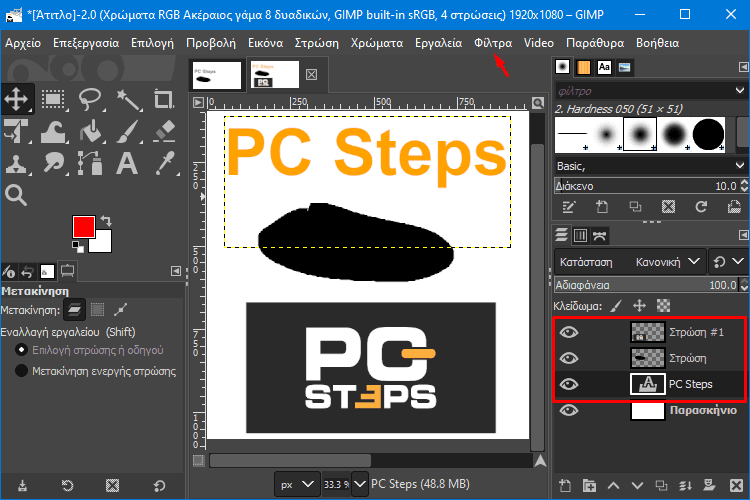Create a new layer

click(565, 486)
